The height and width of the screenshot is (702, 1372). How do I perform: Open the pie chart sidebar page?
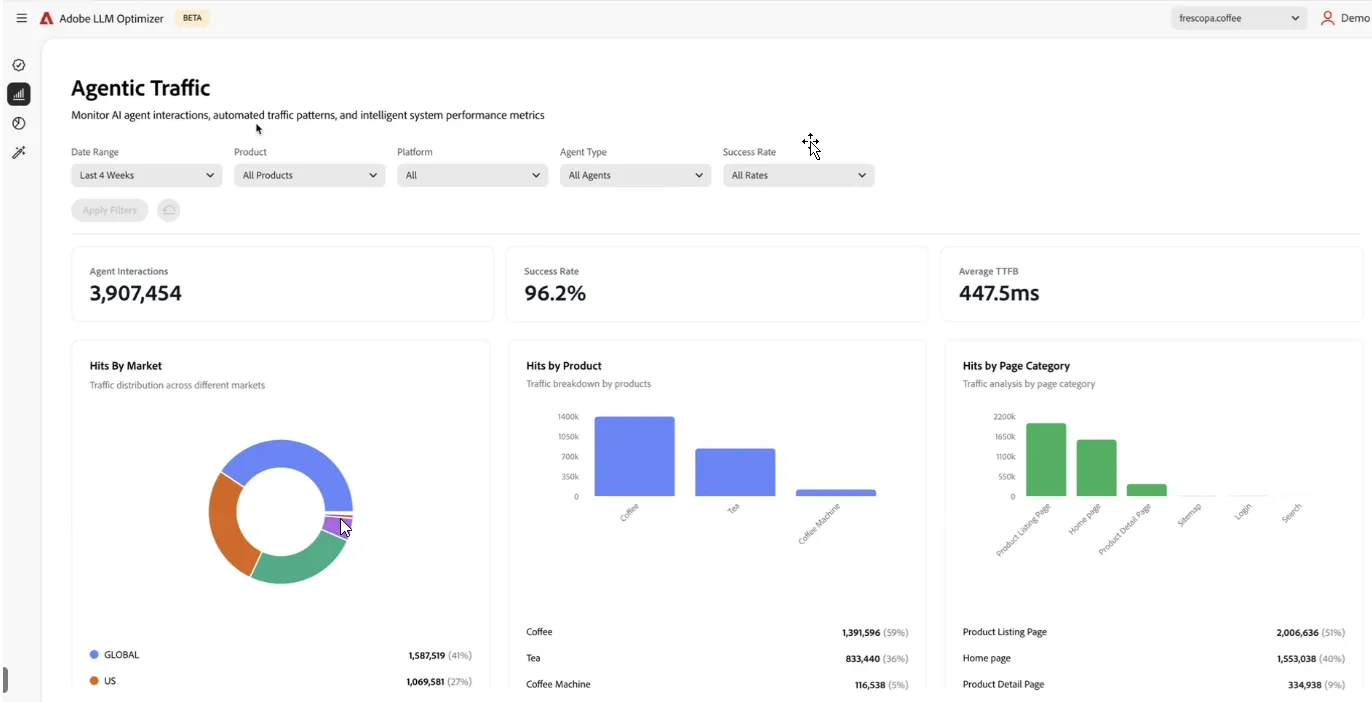tap(18, 123)
